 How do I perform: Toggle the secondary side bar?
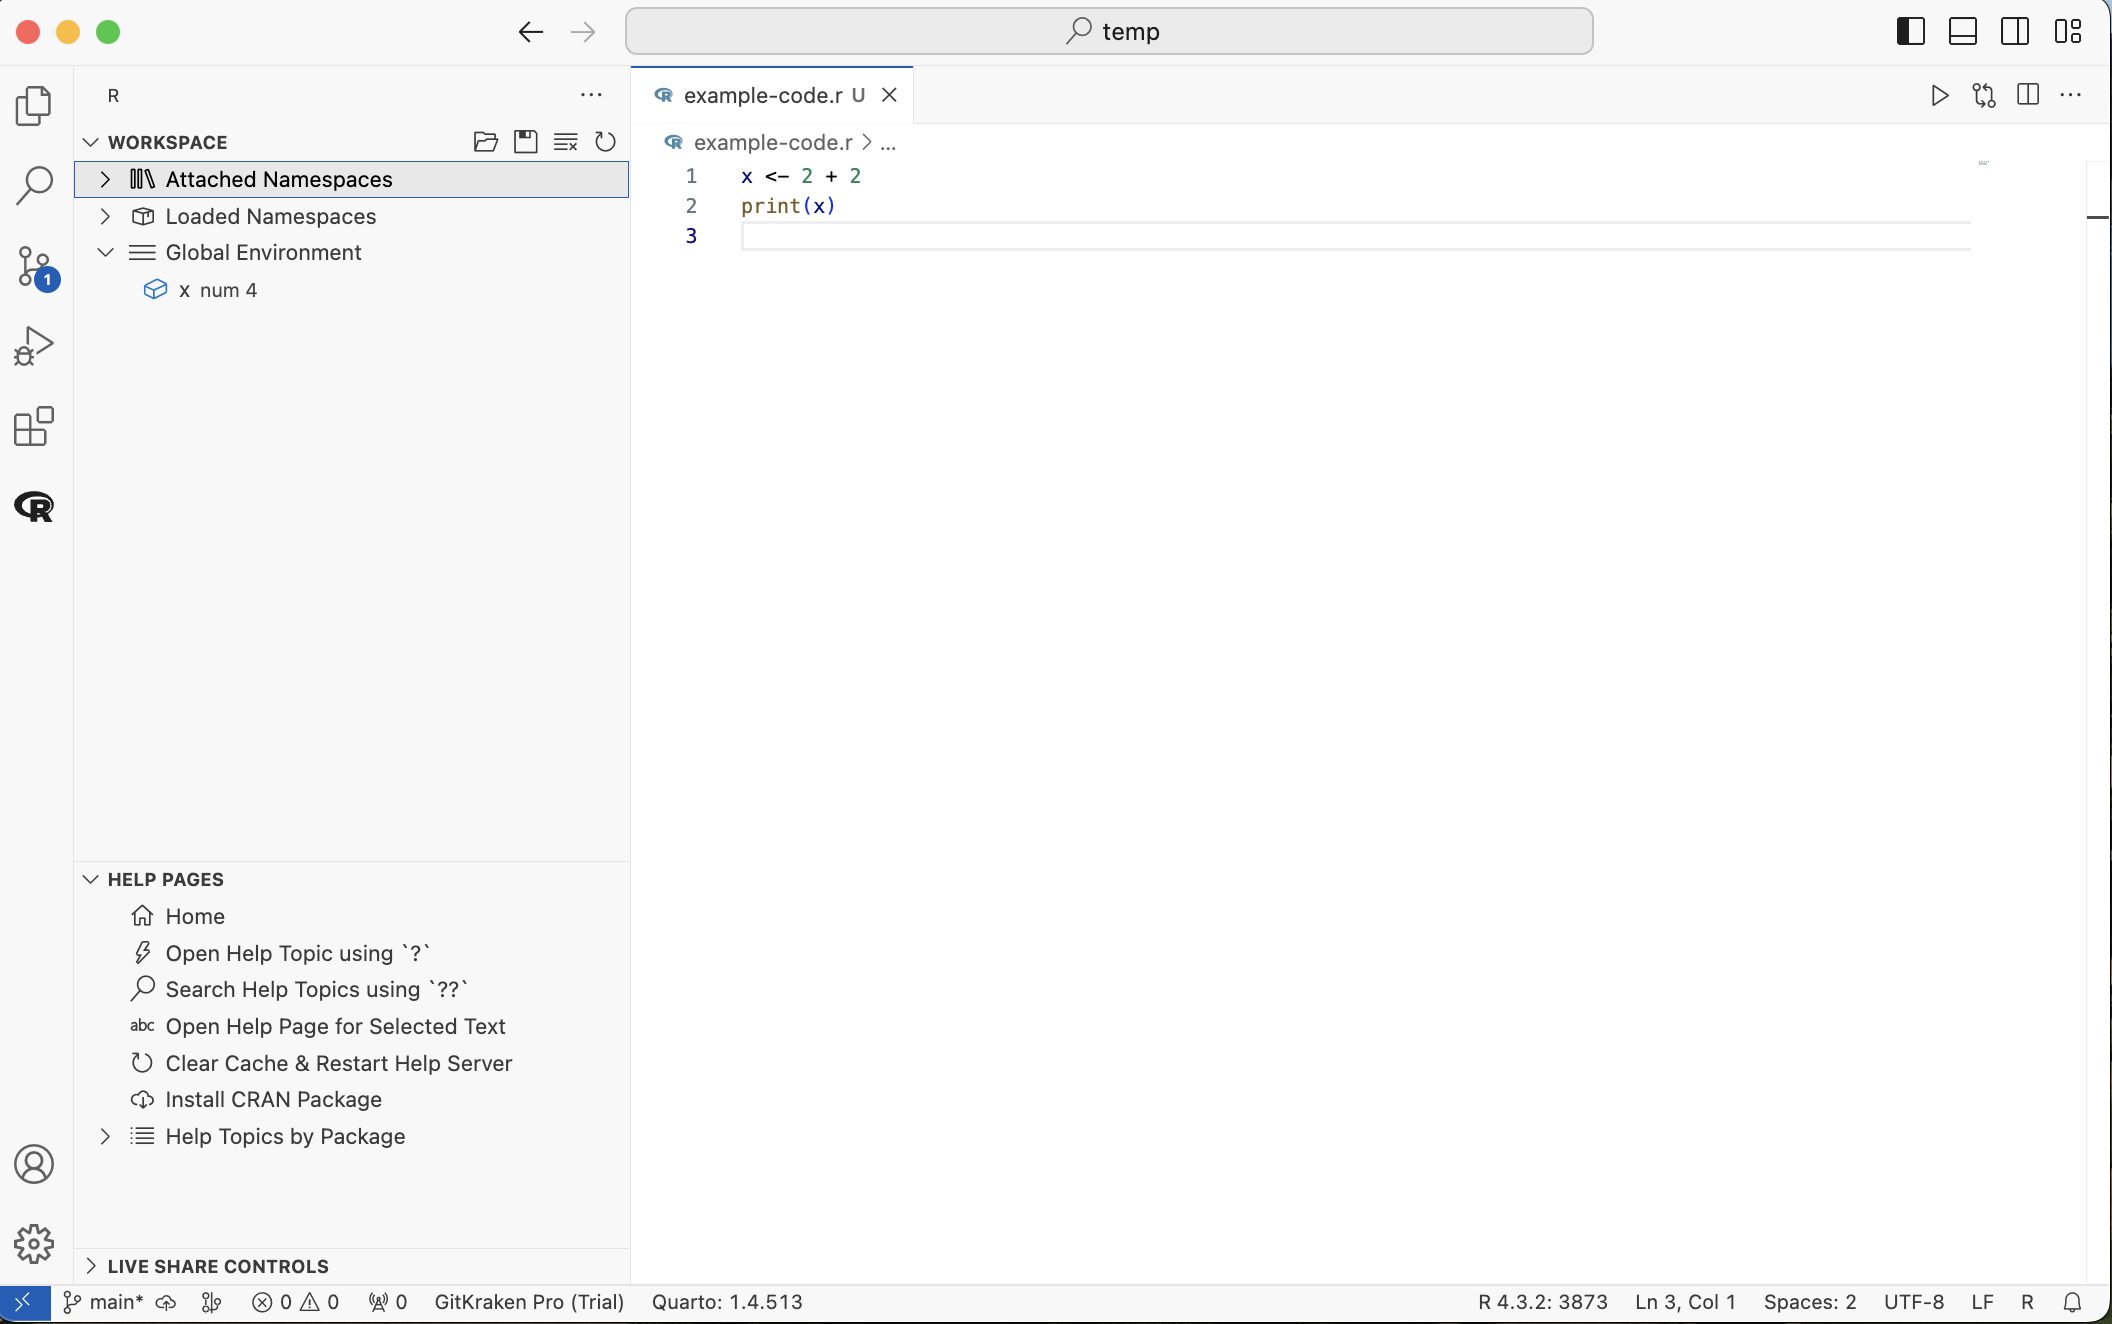(x=2015, y=32)
